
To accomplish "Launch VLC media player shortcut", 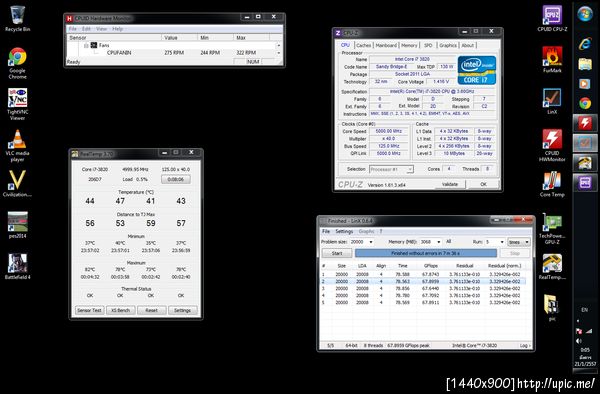I will tap(17, 145).
